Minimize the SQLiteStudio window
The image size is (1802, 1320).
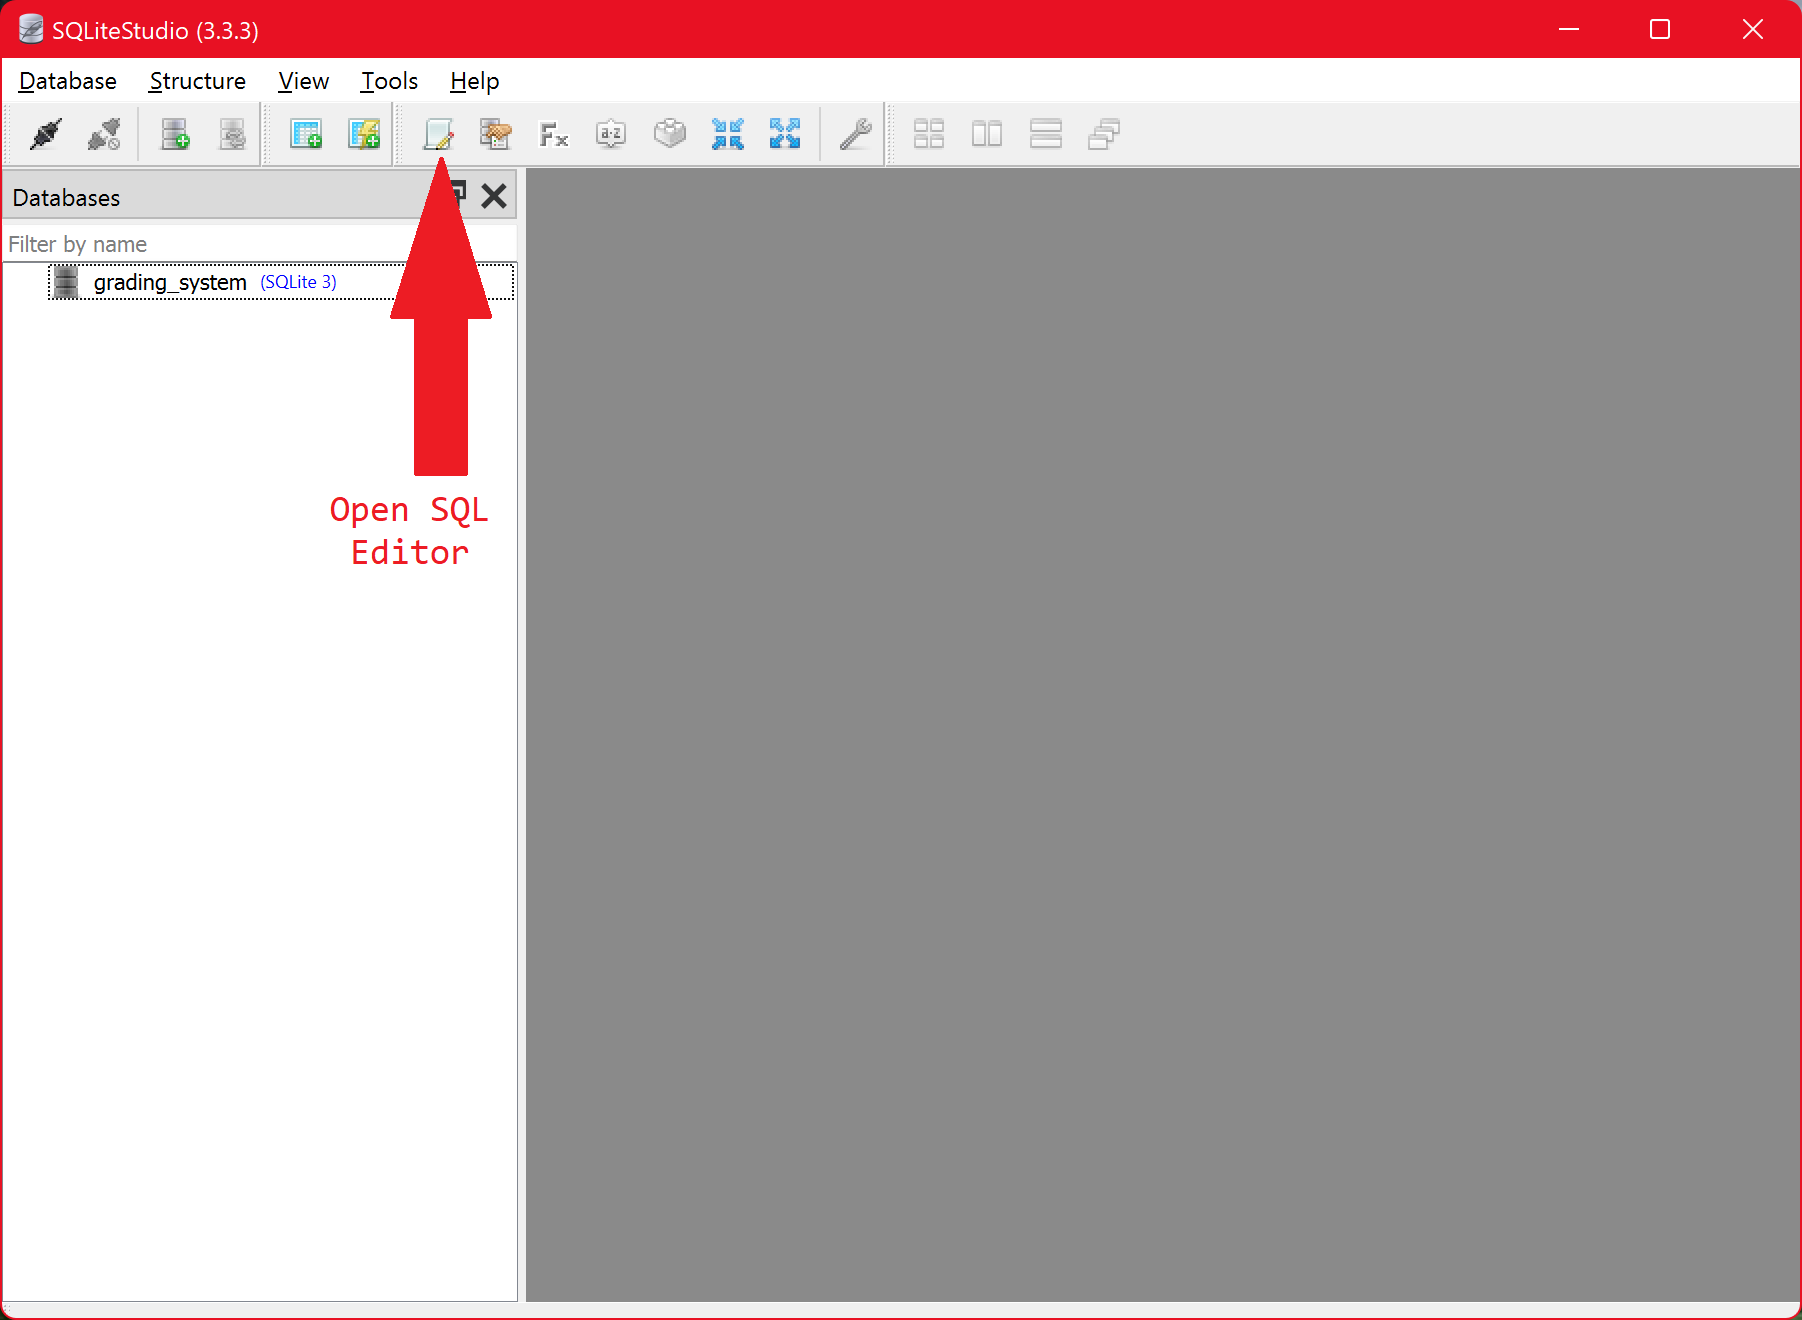pos(1569,29)
